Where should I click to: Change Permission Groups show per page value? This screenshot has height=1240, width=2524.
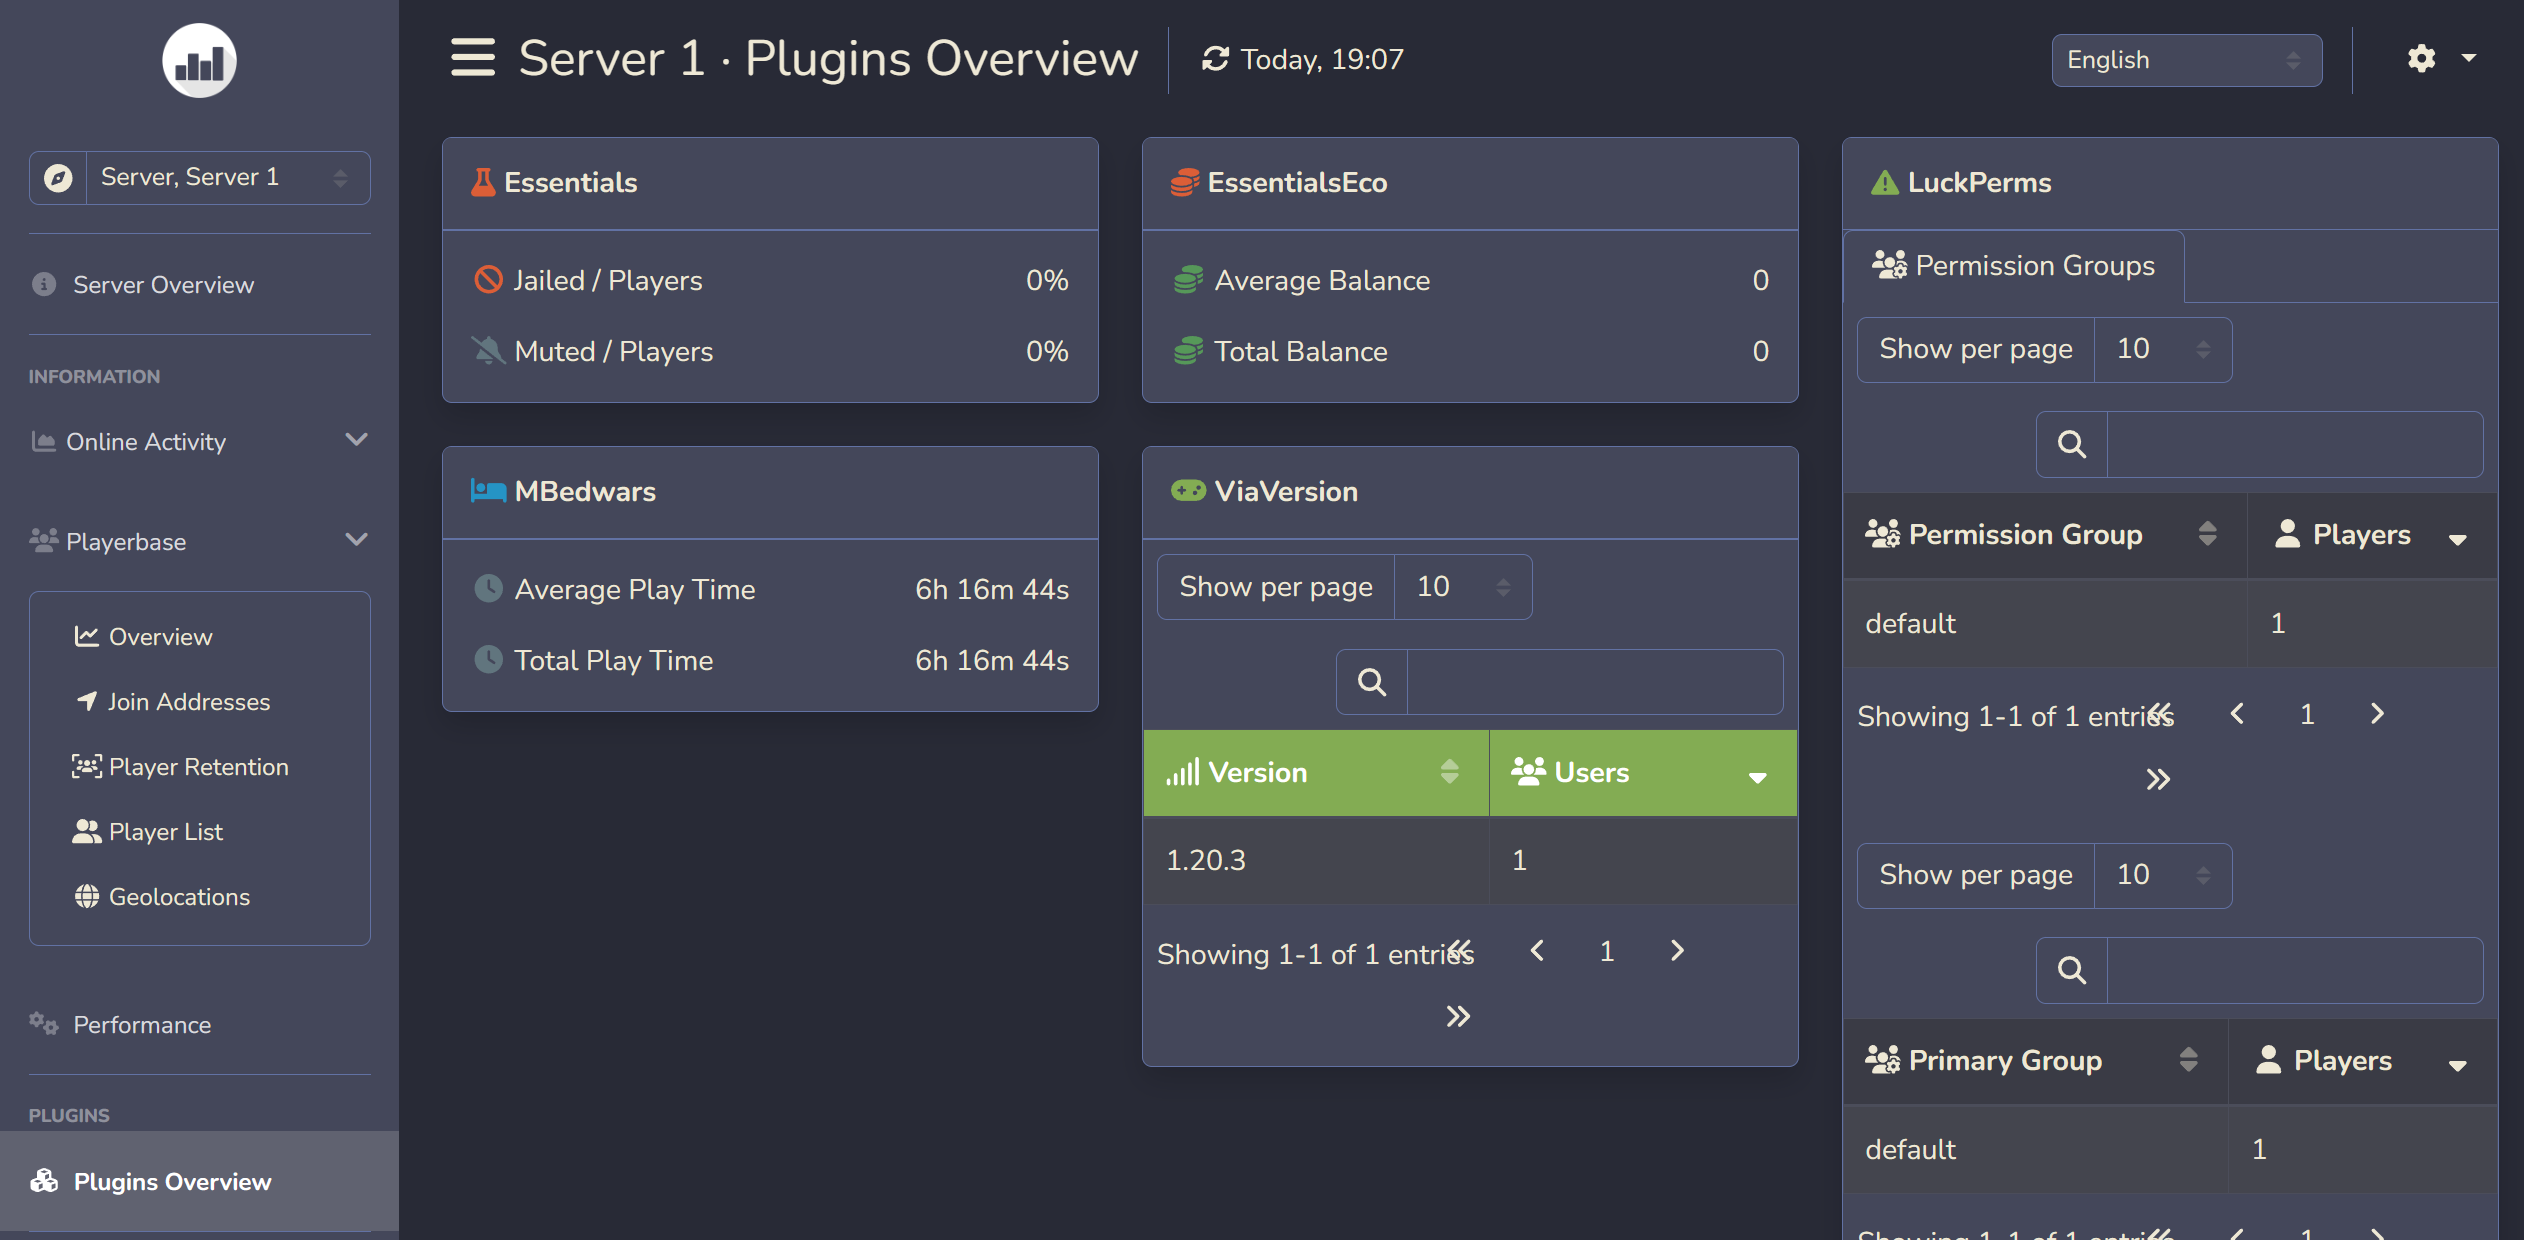2163,349
